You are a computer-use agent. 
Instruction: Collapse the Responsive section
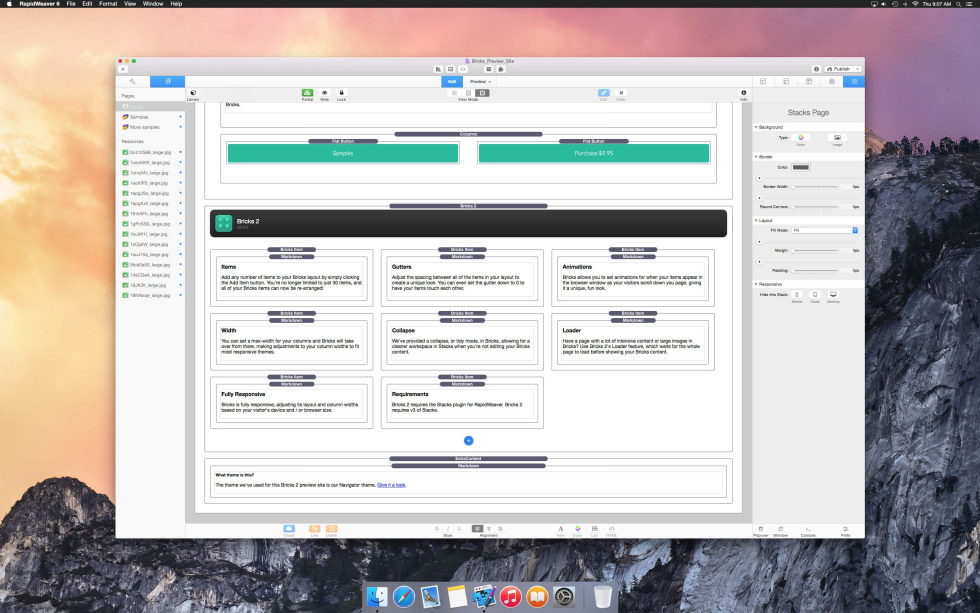pos(756,284)
